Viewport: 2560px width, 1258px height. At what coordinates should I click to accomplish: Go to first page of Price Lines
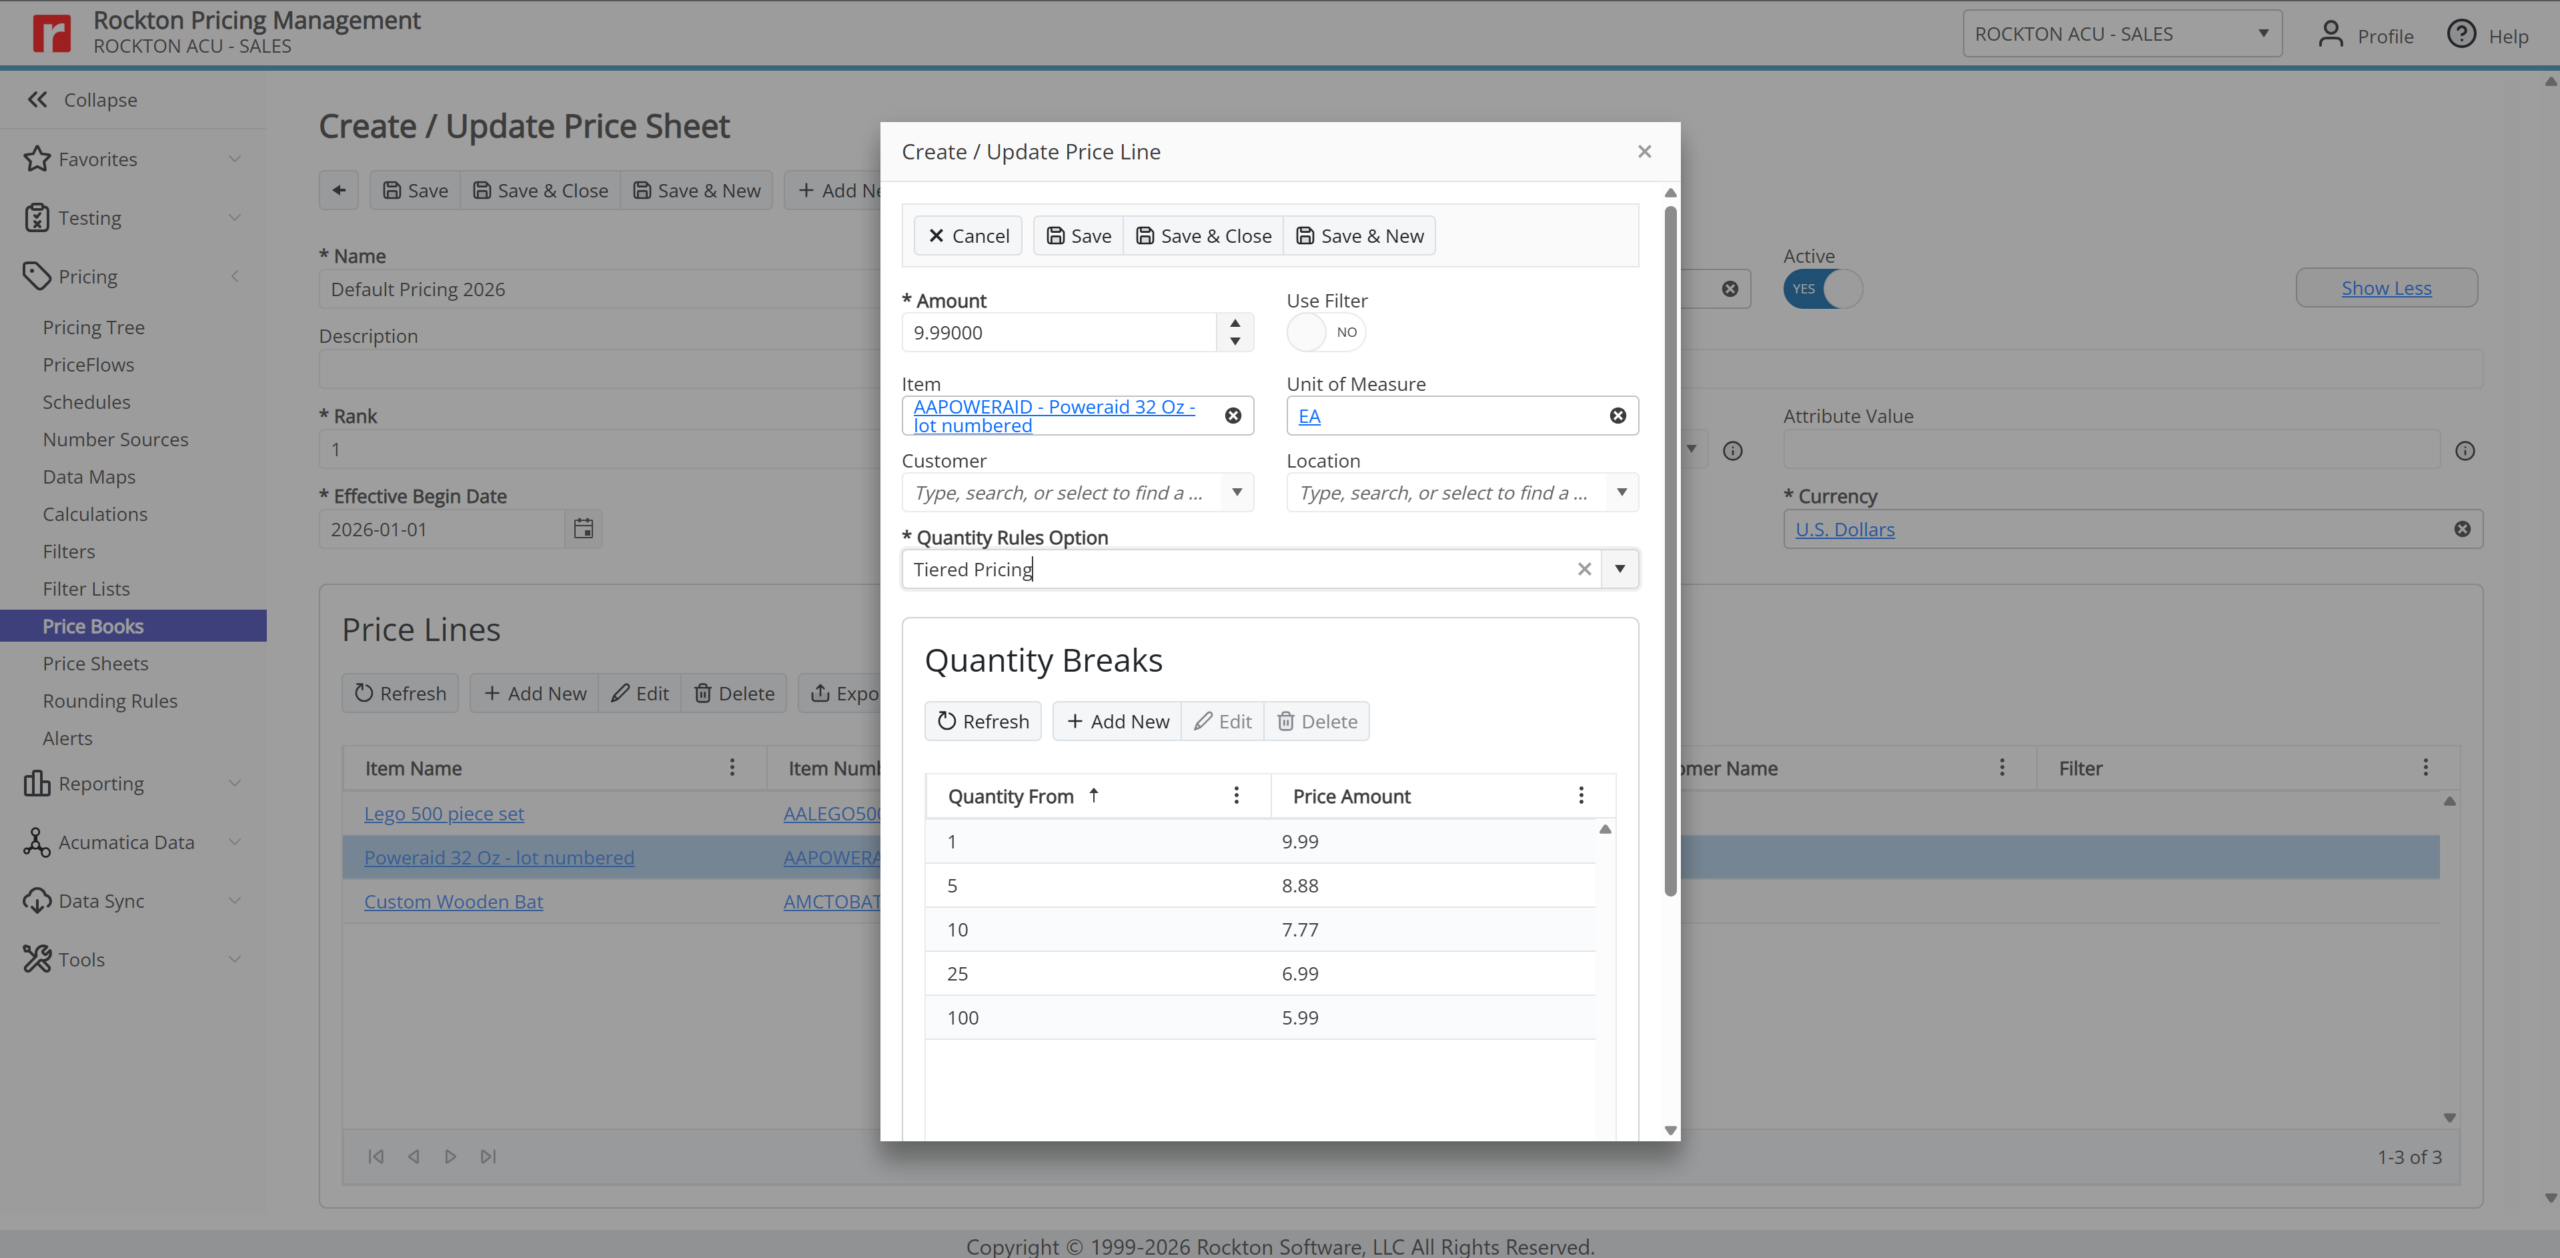[x=376, y=1156]
